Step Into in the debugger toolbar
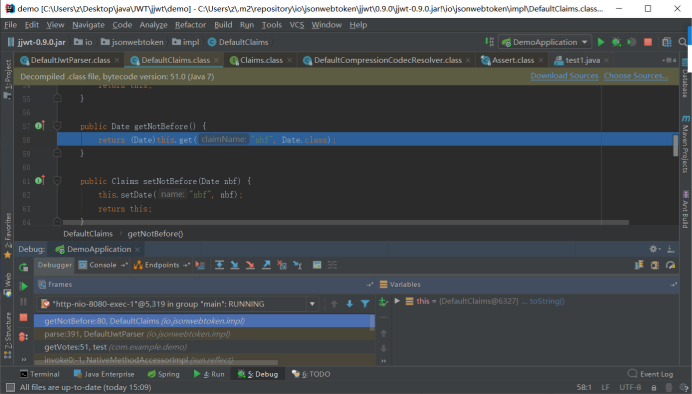 pos(235,265)
